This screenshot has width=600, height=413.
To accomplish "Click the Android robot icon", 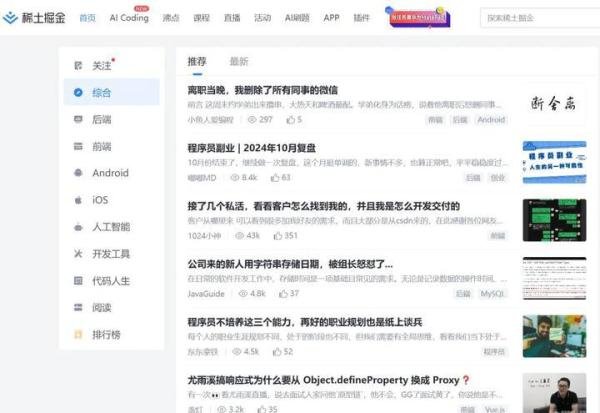I will [x=78, y=173].
